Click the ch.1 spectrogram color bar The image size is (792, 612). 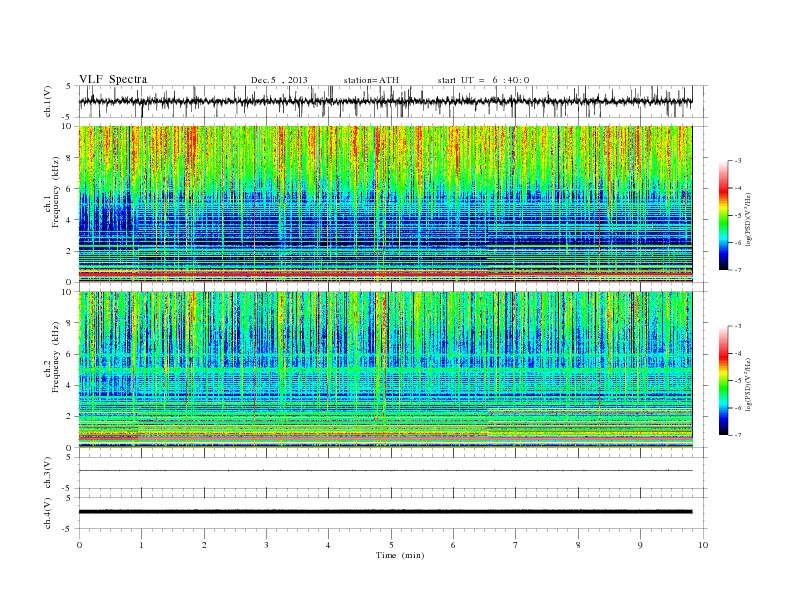pos(724,215)
